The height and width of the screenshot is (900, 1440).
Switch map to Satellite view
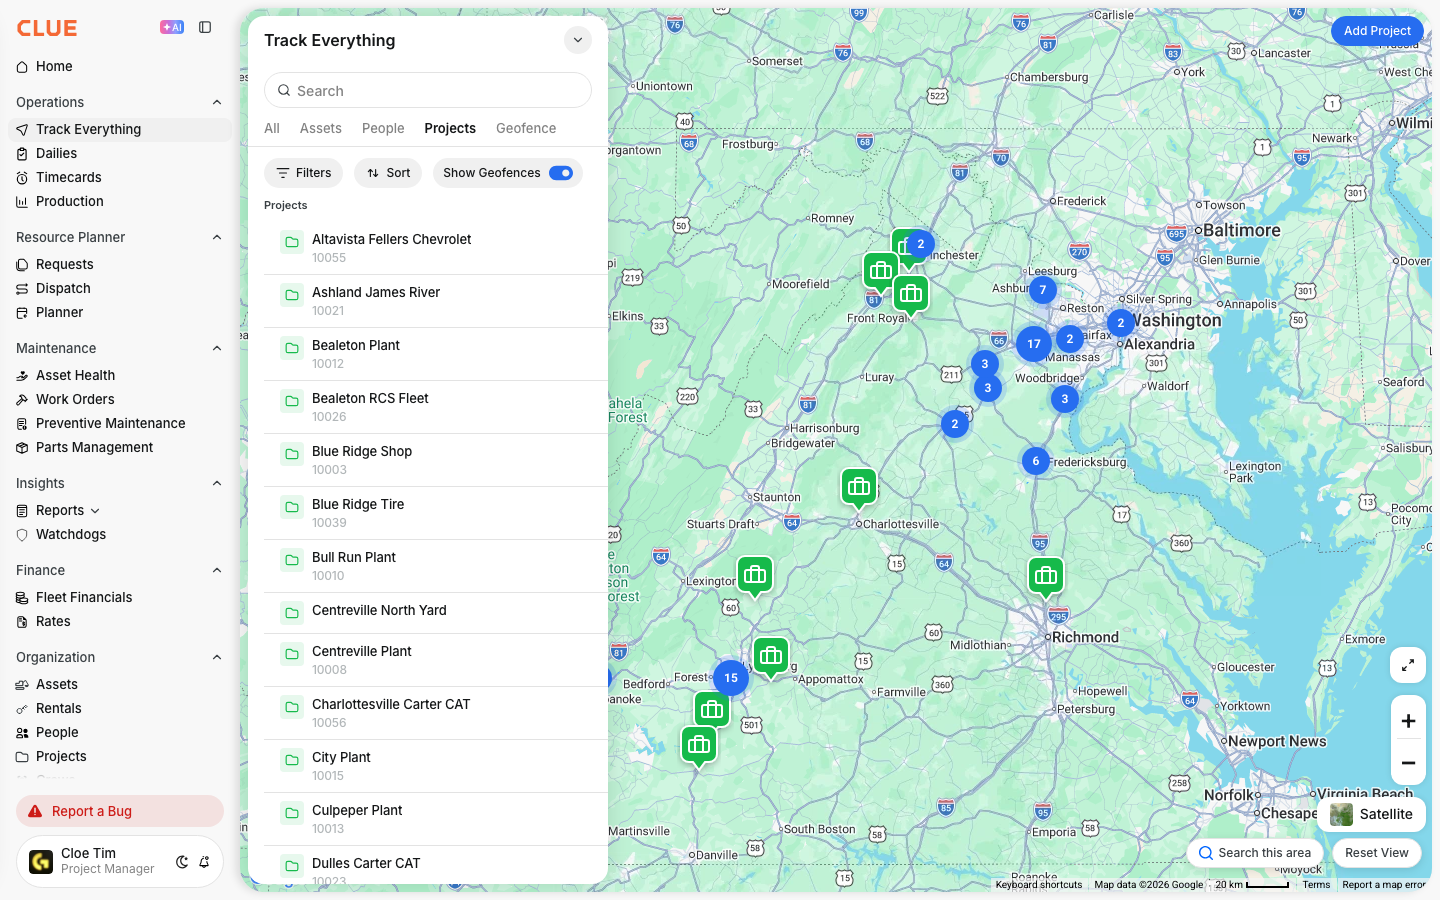point(1371,814)
